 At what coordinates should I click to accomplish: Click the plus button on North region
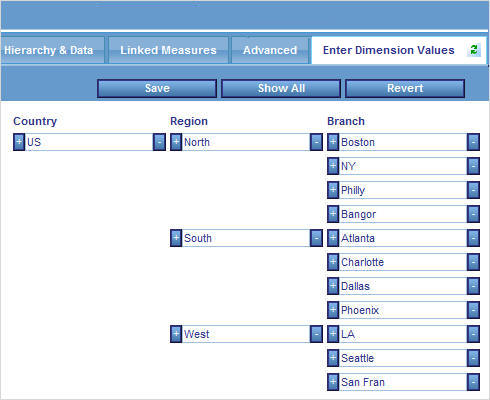(x=176, y=142)
